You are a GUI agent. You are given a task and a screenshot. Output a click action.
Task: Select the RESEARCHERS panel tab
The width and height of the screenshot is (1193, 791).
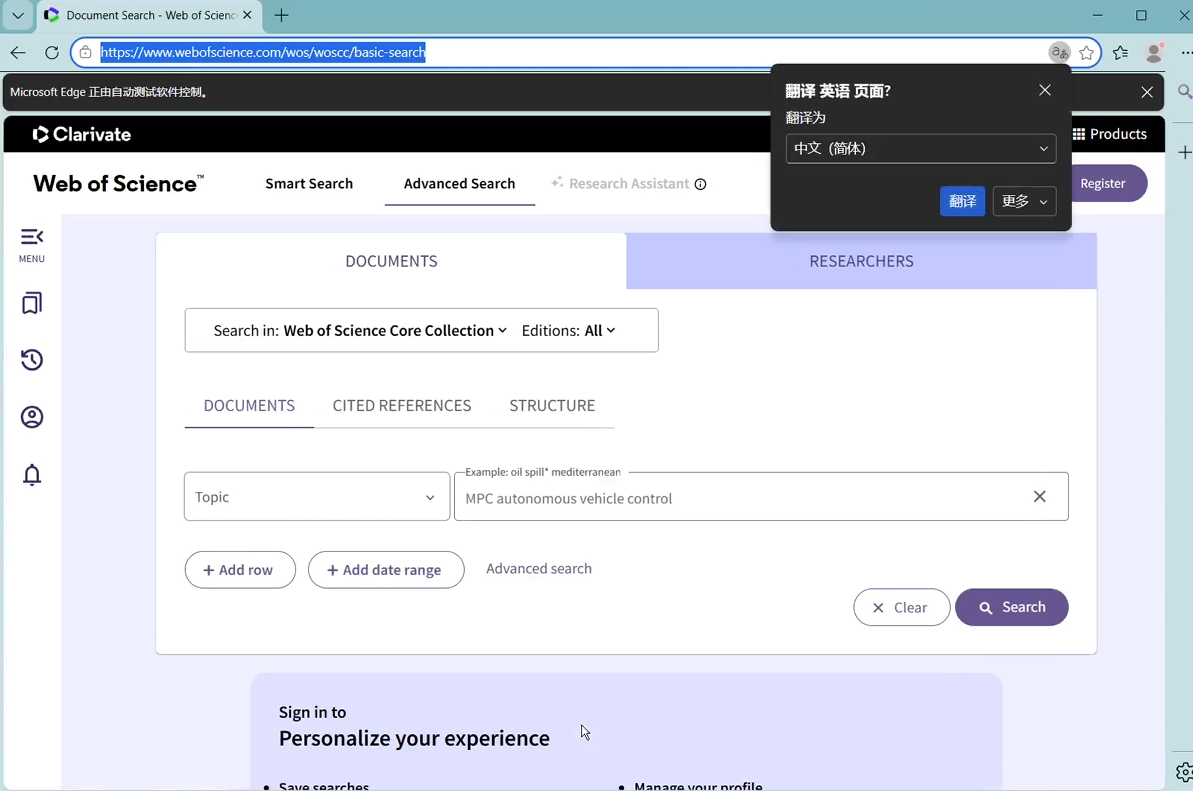861,261
